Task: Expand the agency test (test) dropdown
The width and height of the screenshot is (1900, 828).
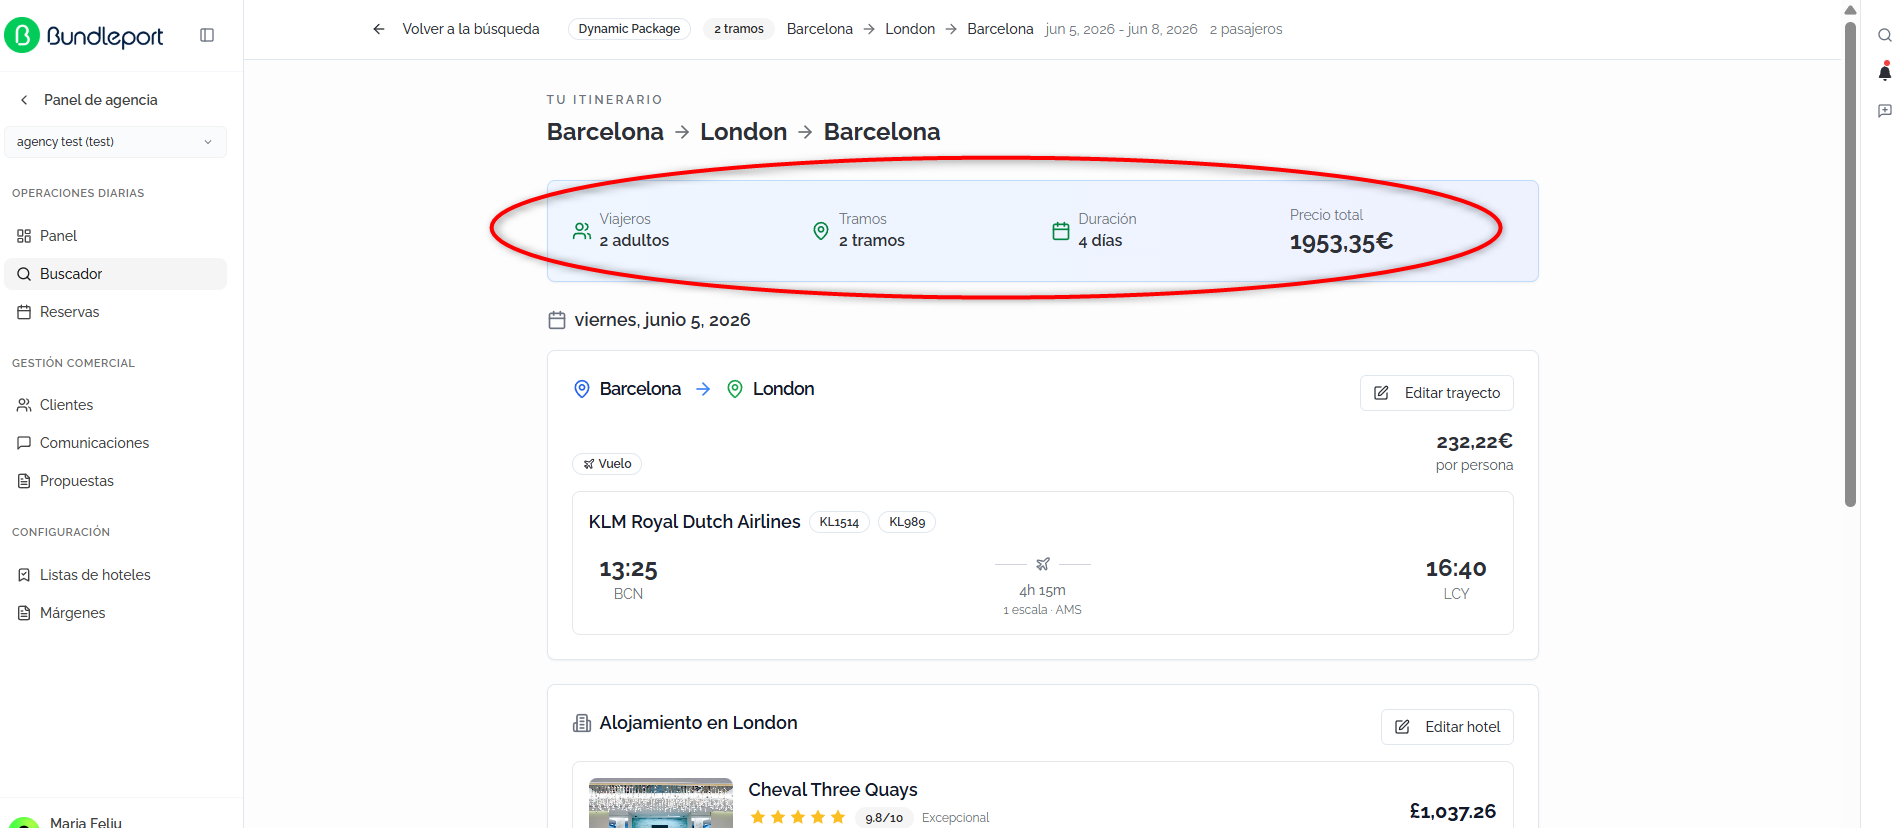Action: click(x=115, y=142)
